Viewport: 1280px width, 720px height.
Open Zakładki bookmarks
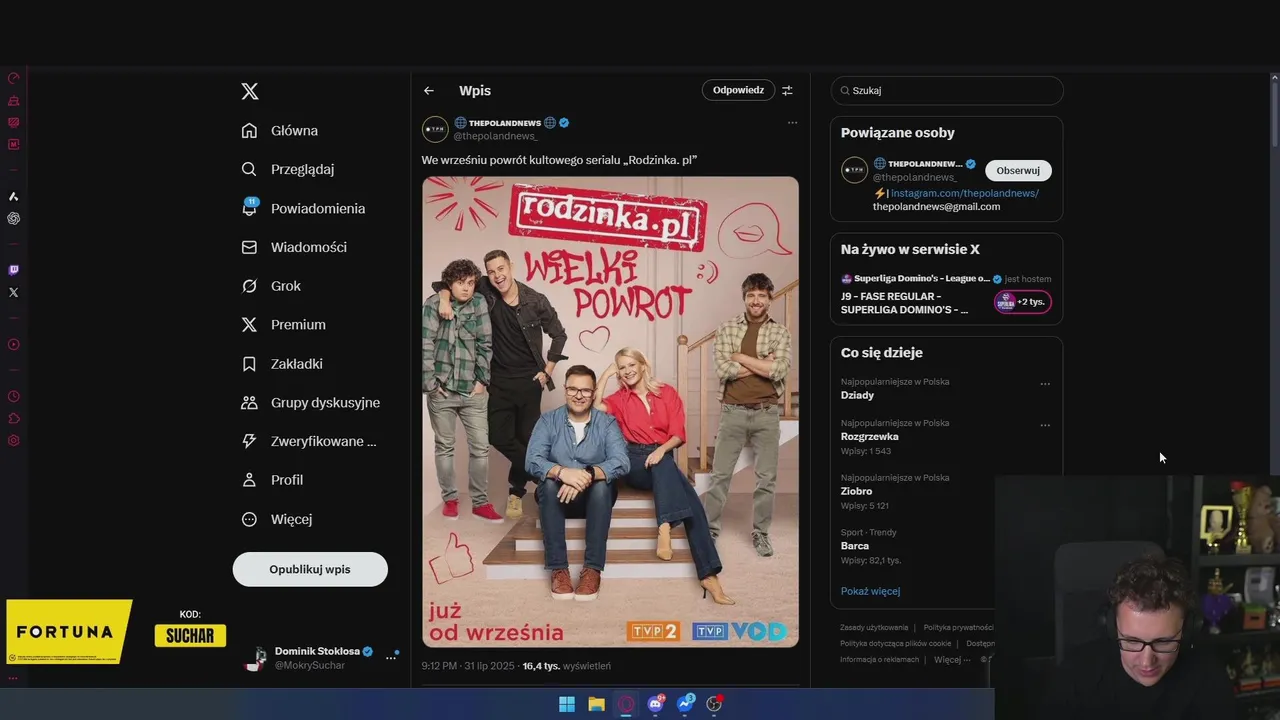click(x=282, y=364)
